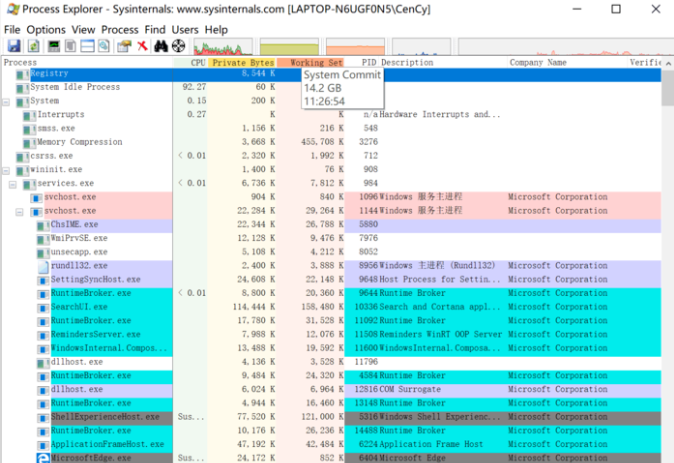Click the 114,444 K private bytes value
This screenshot has height=463, width=674.
pyautogui.click(x=254, y=307)
